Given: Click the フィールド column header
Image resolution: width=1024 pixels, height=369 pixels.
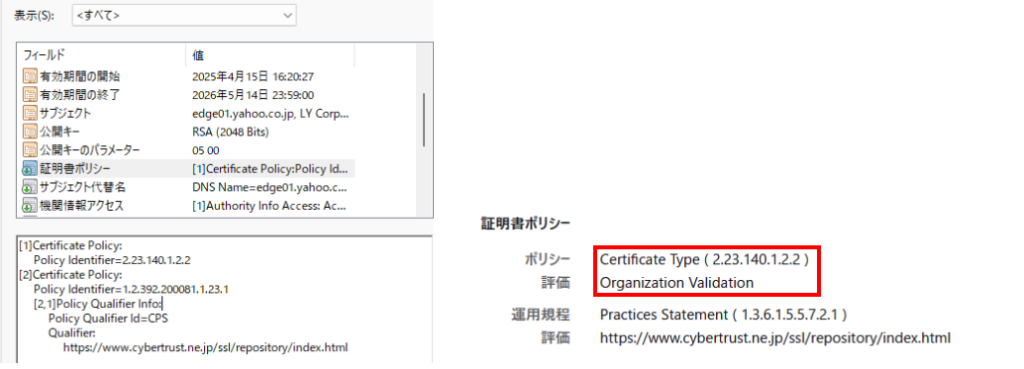Looking at the screenshot, I should click(x=103, y=55).
